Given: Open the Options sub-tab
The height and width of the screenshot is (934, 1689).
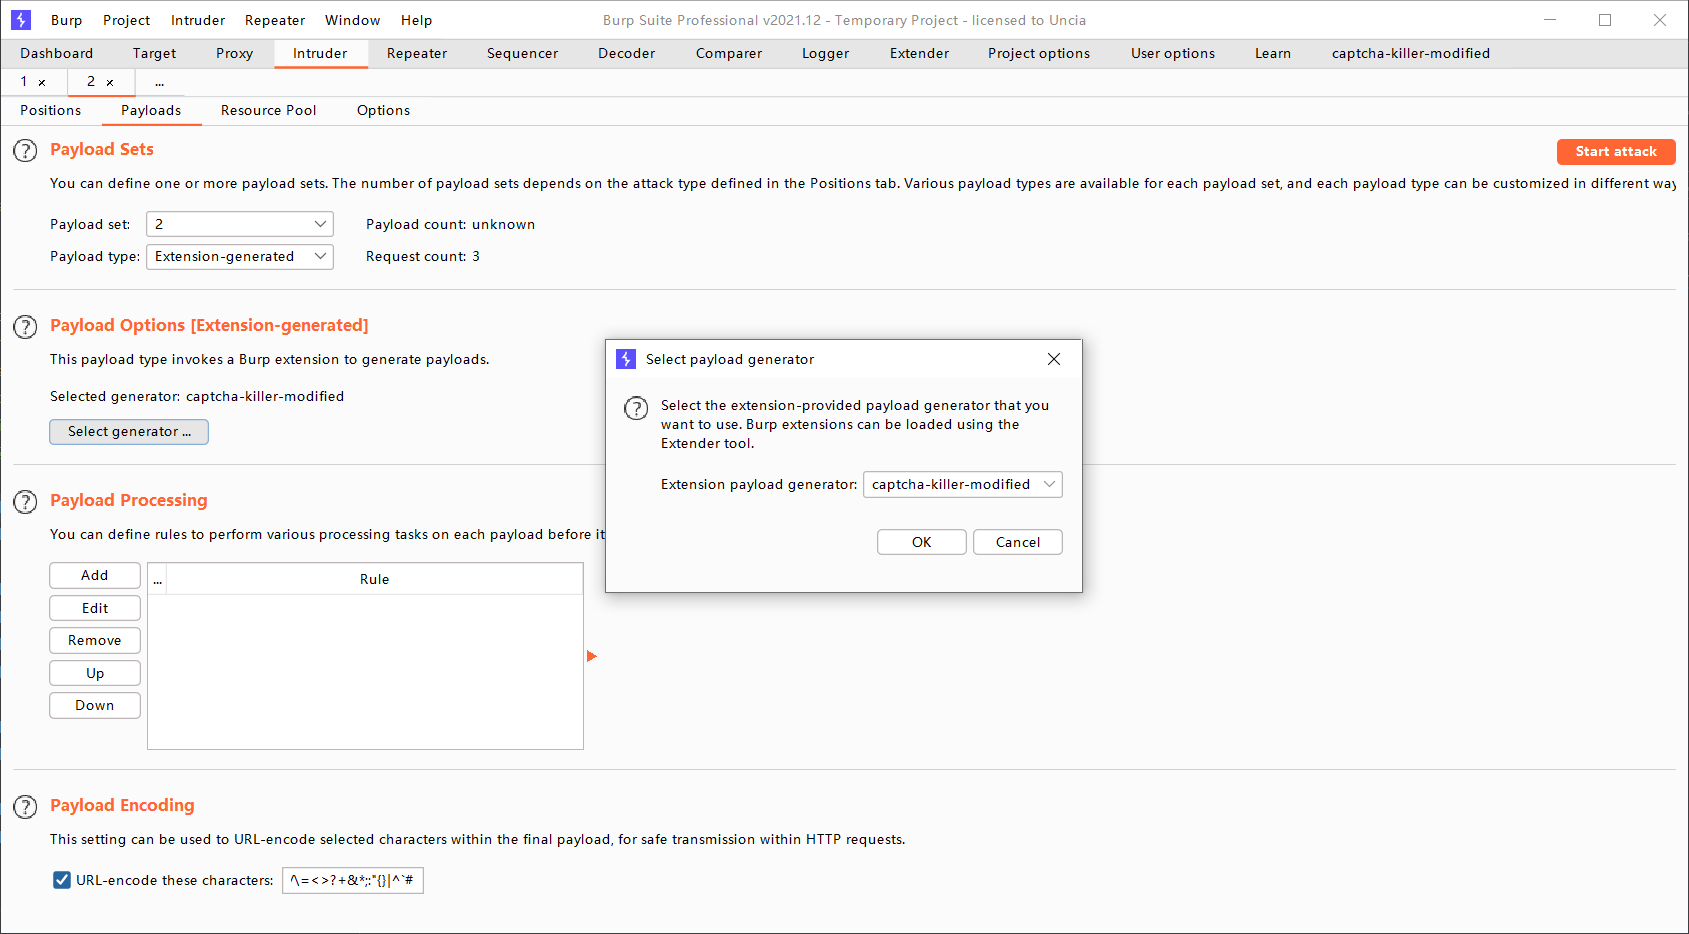Looking at the screenshot, I should pos(384,111).
